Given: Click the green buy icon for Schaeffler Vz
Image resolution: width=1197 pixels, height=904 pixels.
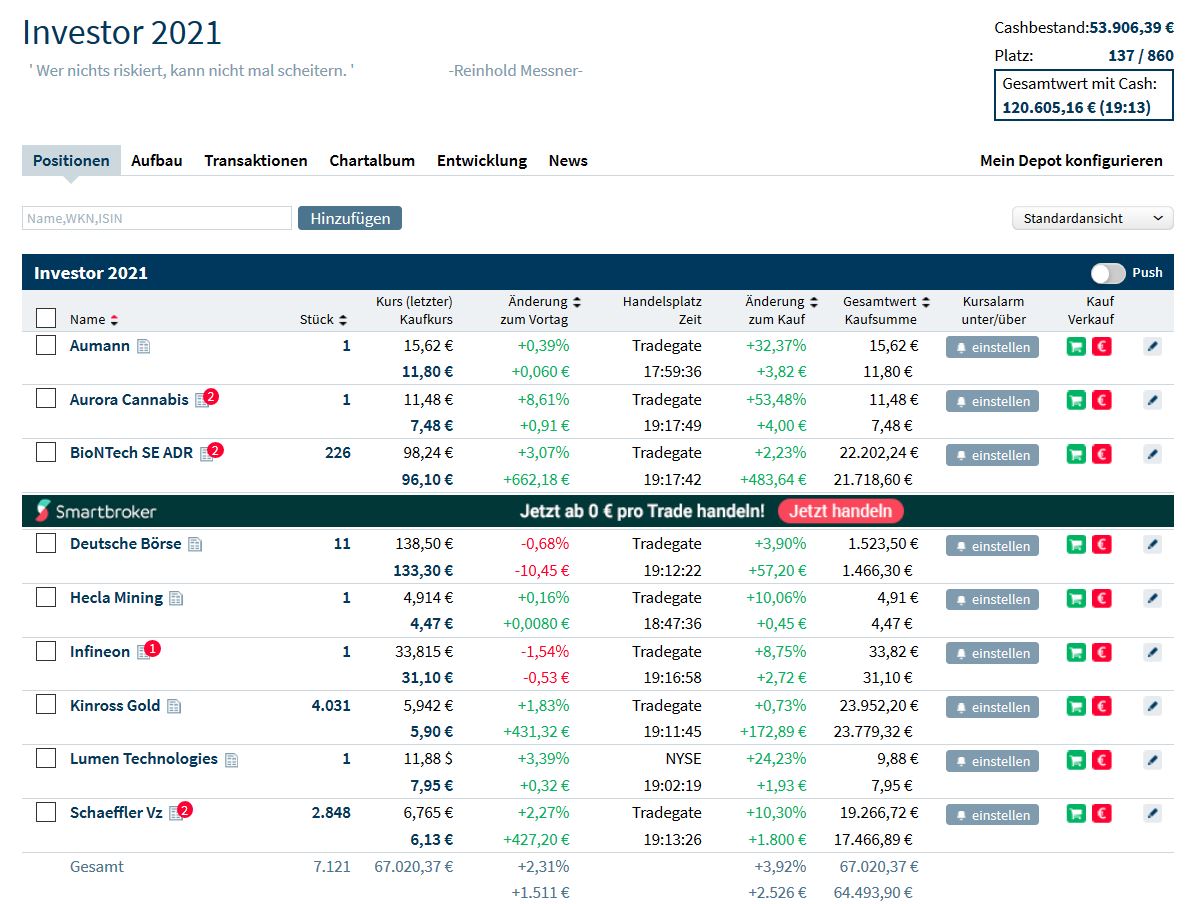Looking at the screenshot, I should coord(1076,813).
